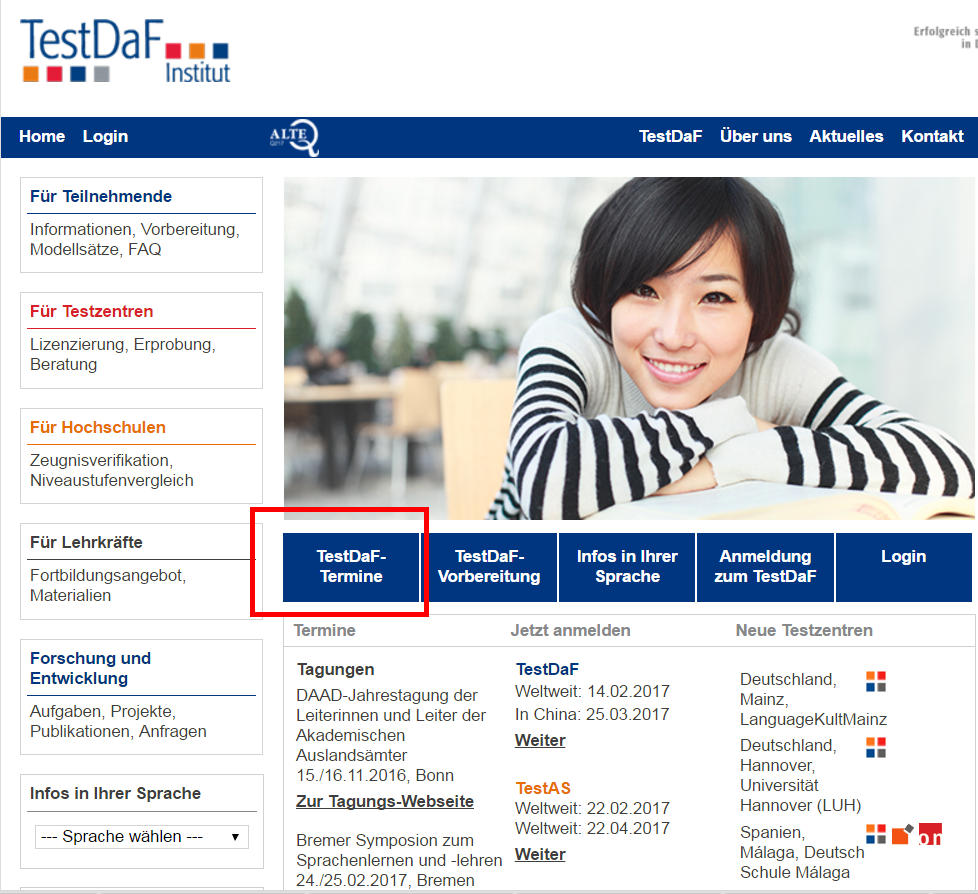
Task: Follow the 'Zur Tagungs-Webseite' link
Action: click(x=385, y=802)
